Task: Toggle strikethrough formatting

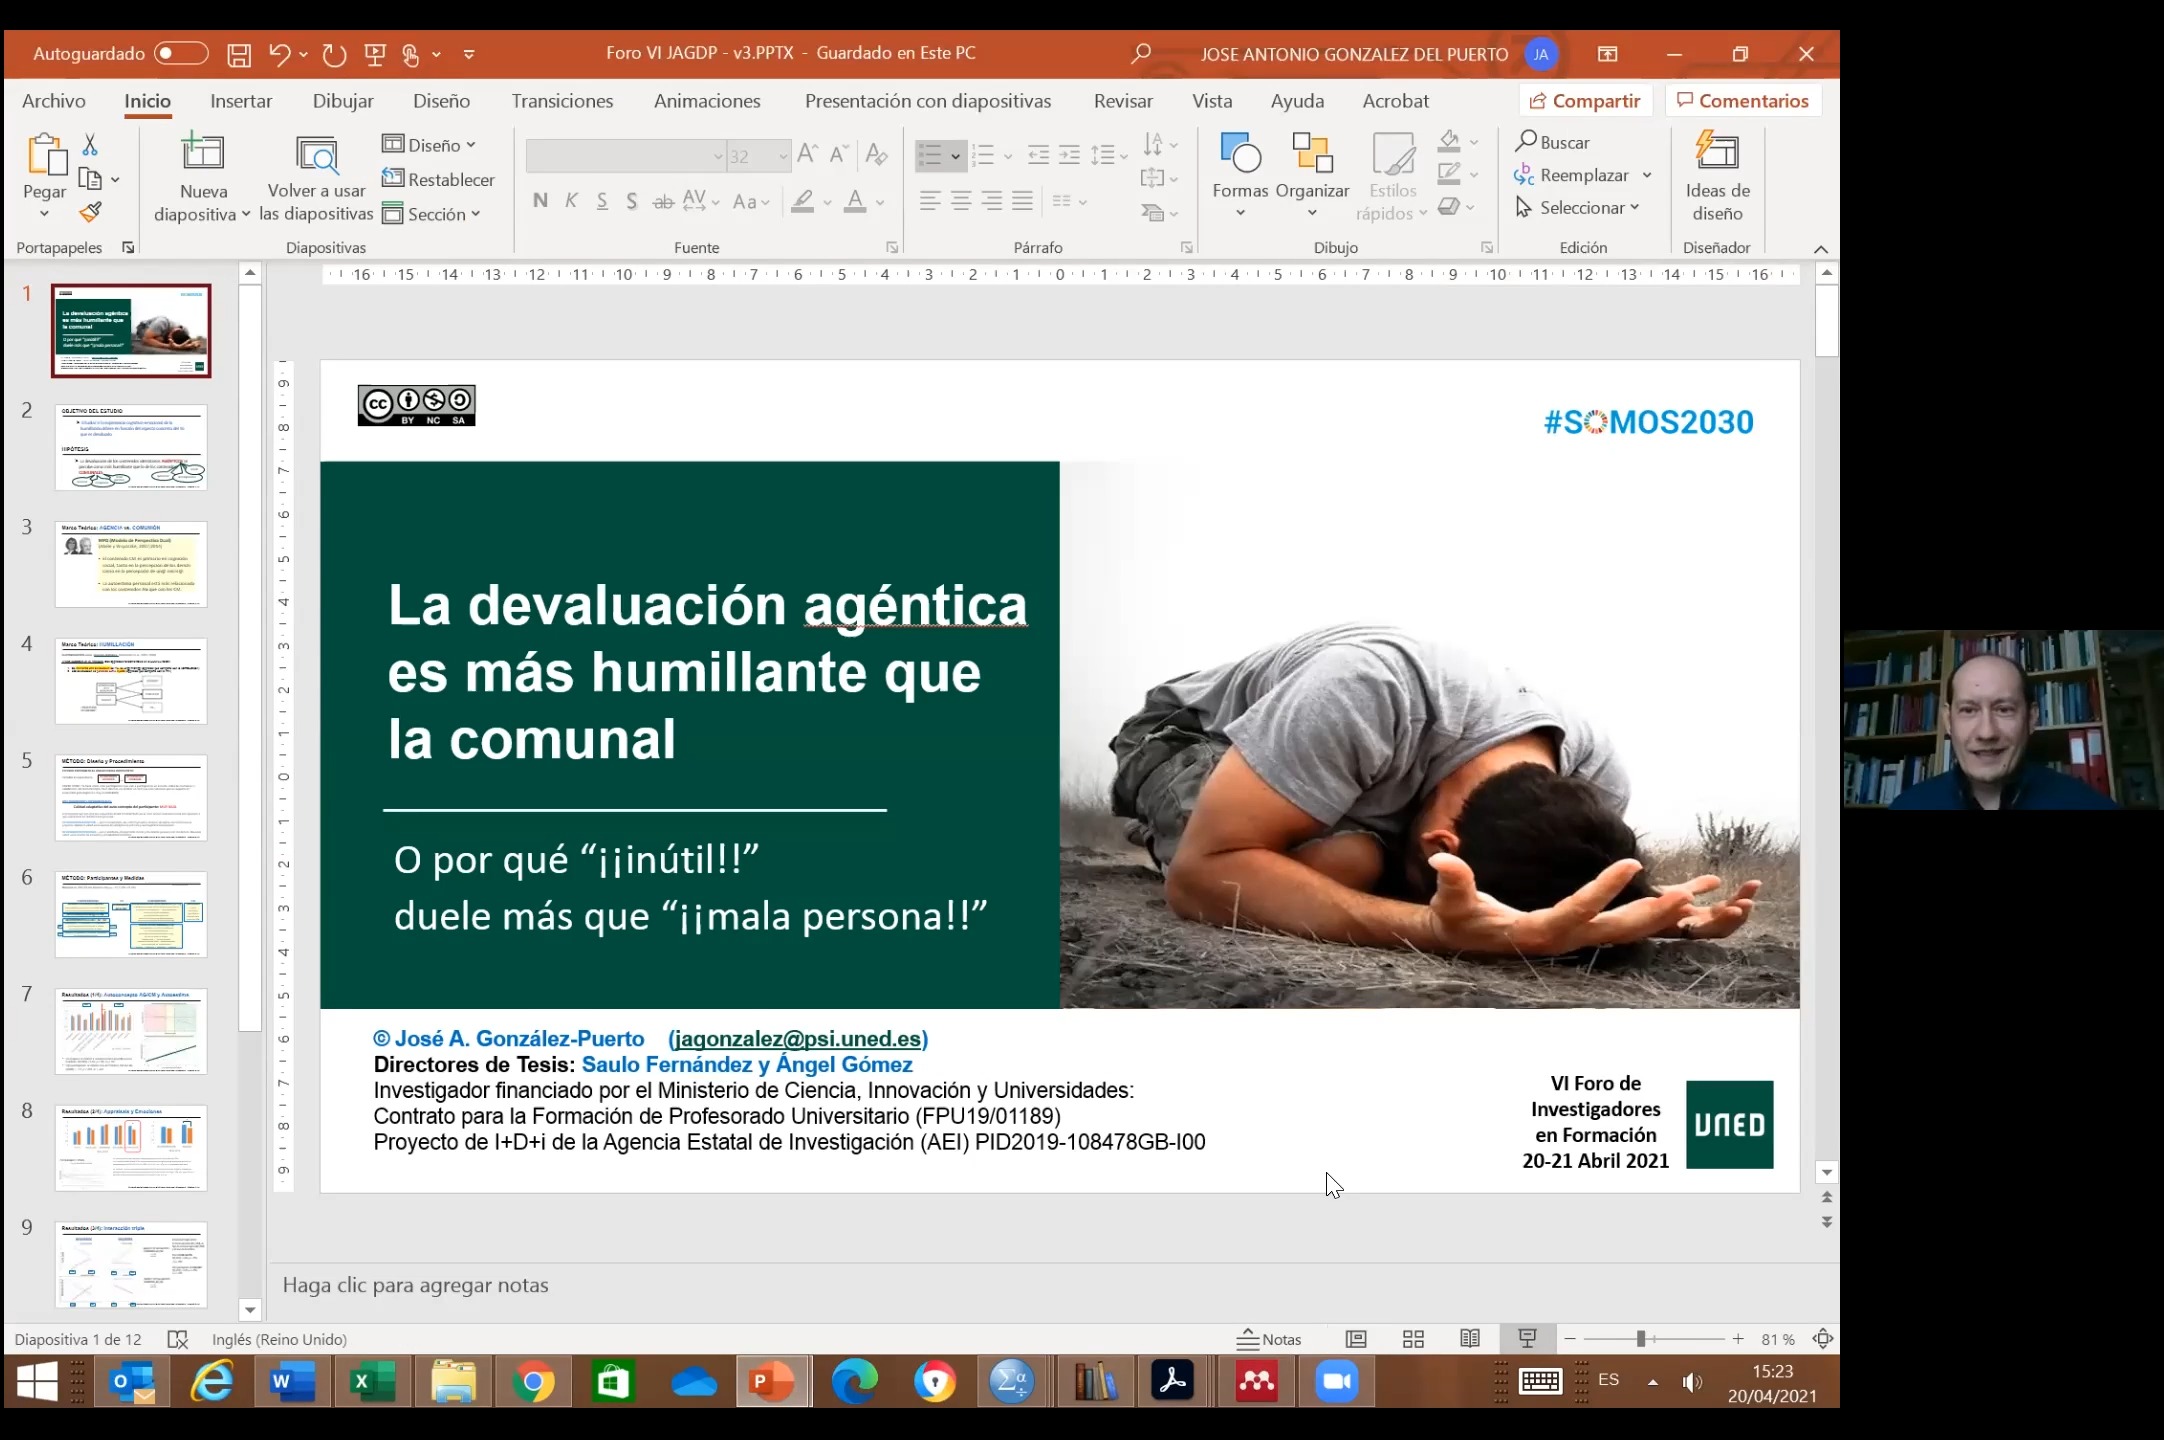Action: click(x=663, y=201)
